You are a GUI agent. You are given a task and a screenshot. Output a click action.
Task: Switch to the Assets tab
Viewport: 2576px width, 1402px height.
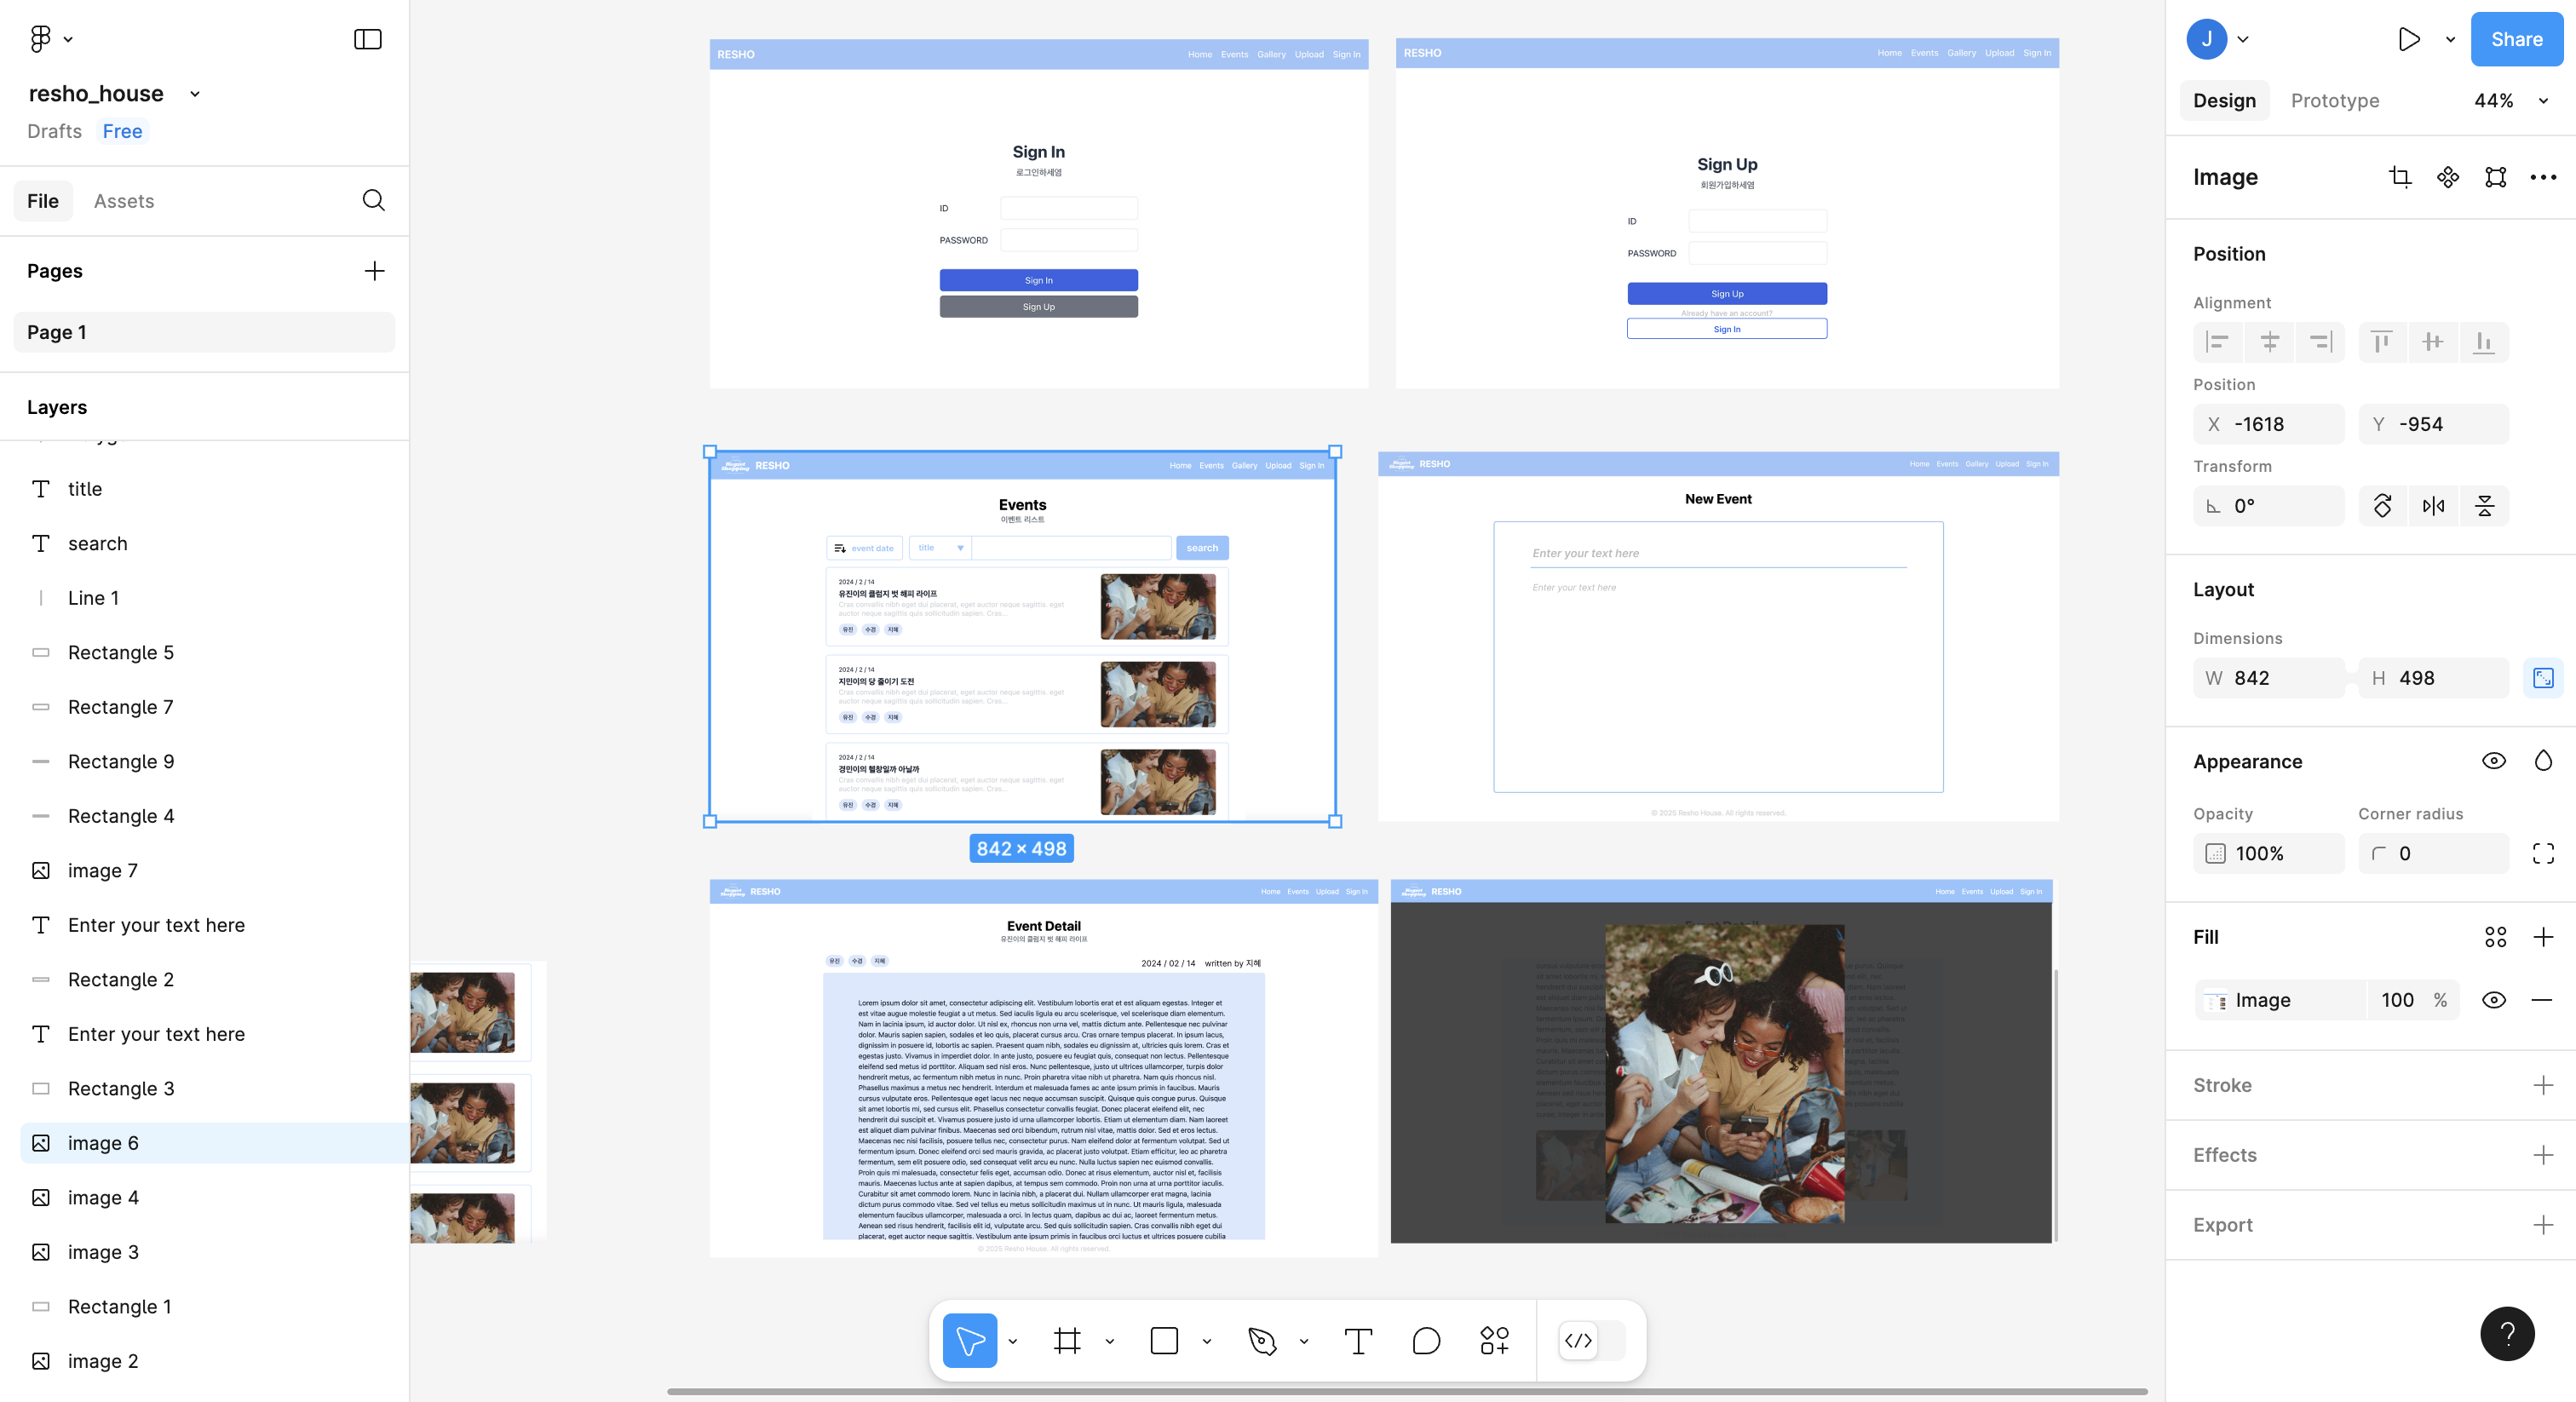coord(124,201)
